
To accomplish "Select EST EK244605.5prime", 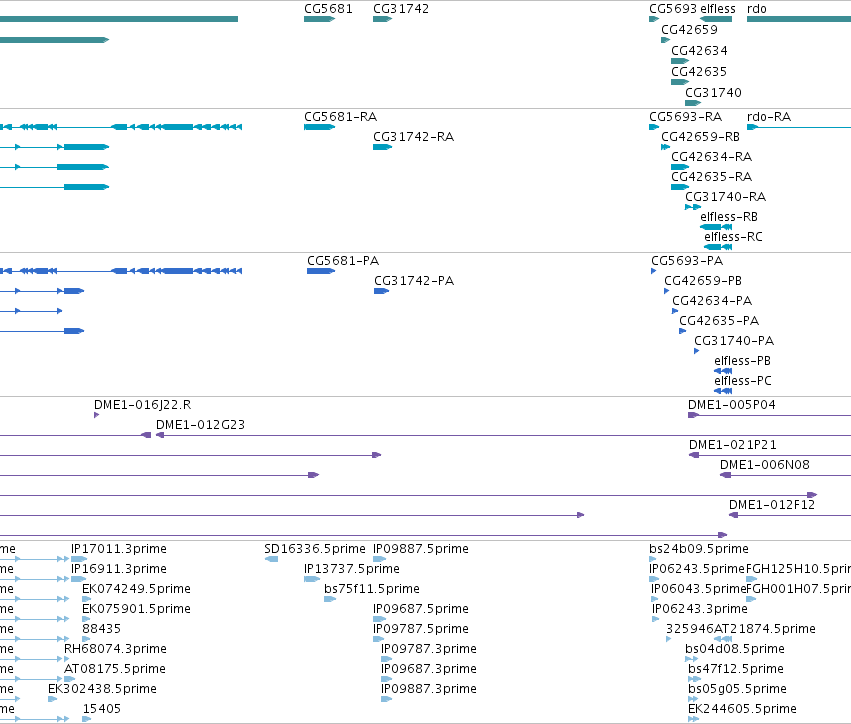I will [742, 709].
